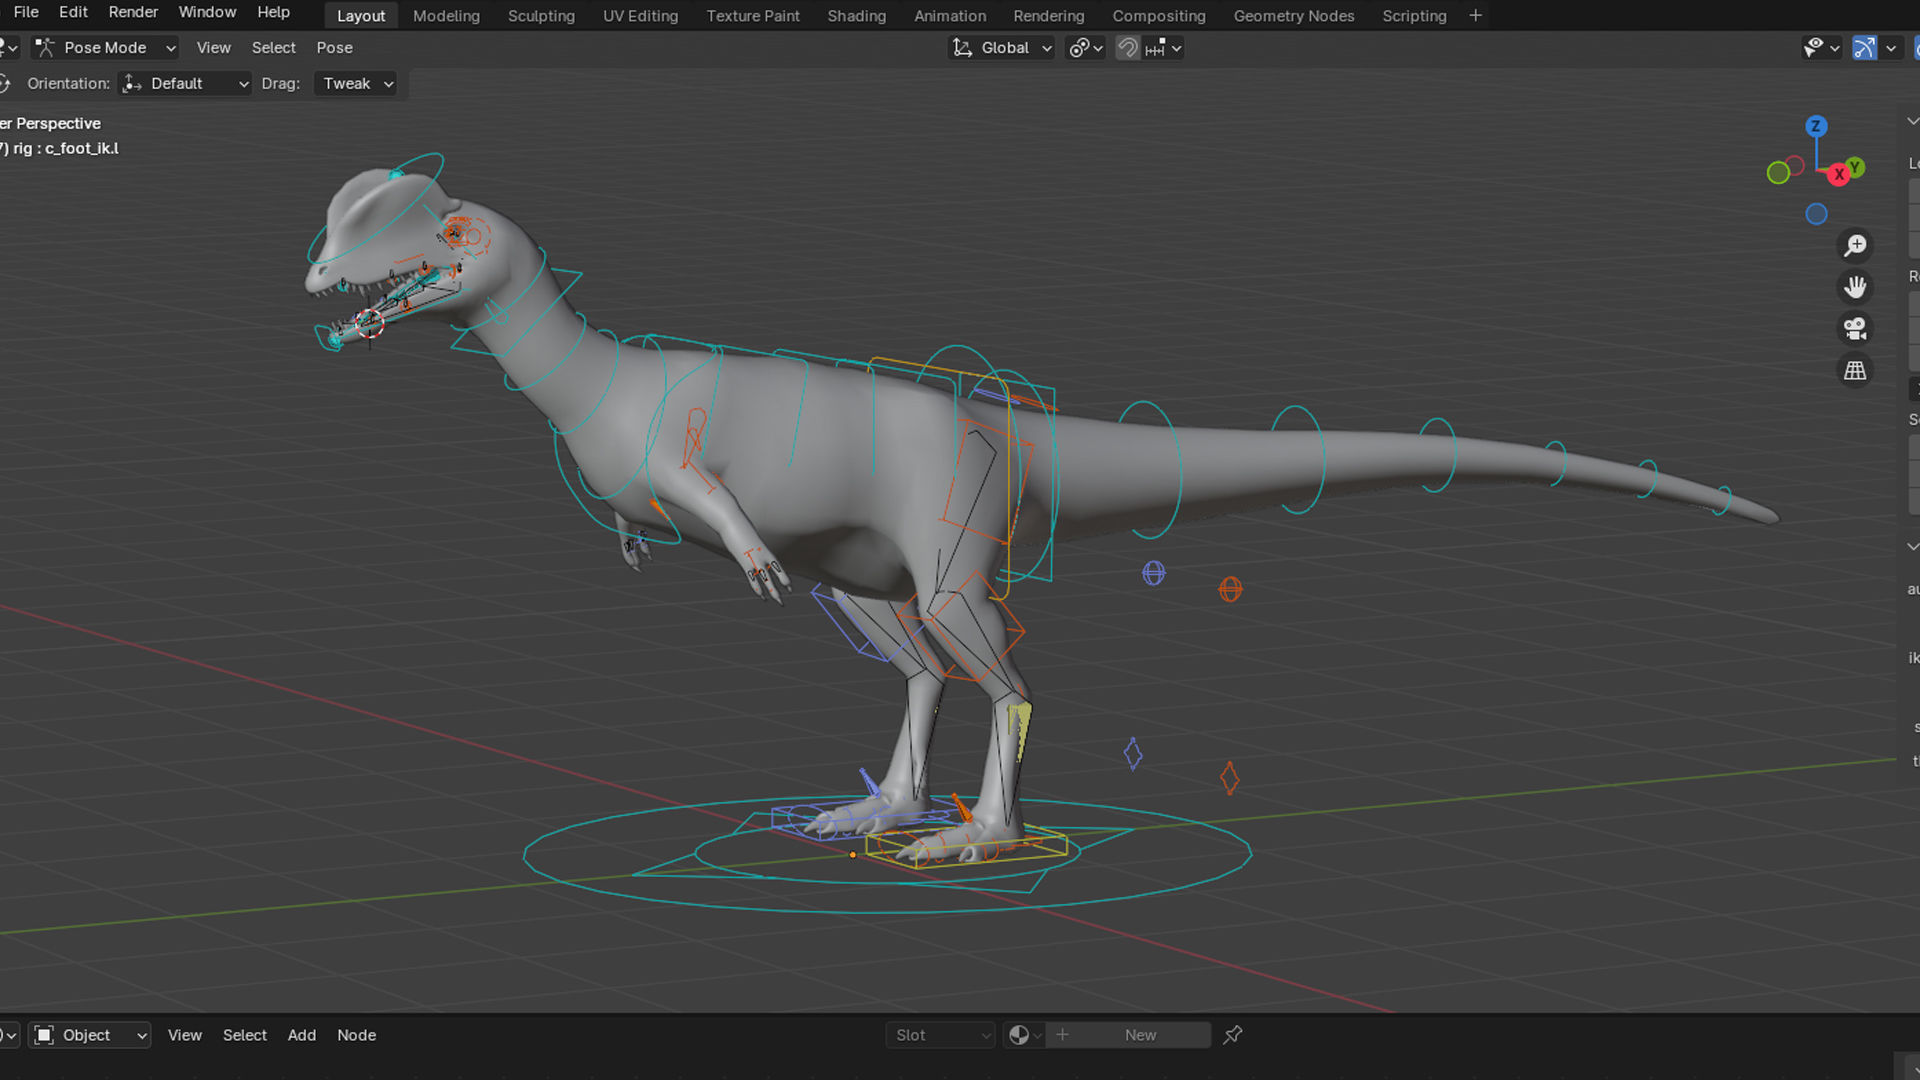This screenshot has height=1080, width=1920.
Task: Toggle the snapping magnet button
Action: [x=1127, y=48]
